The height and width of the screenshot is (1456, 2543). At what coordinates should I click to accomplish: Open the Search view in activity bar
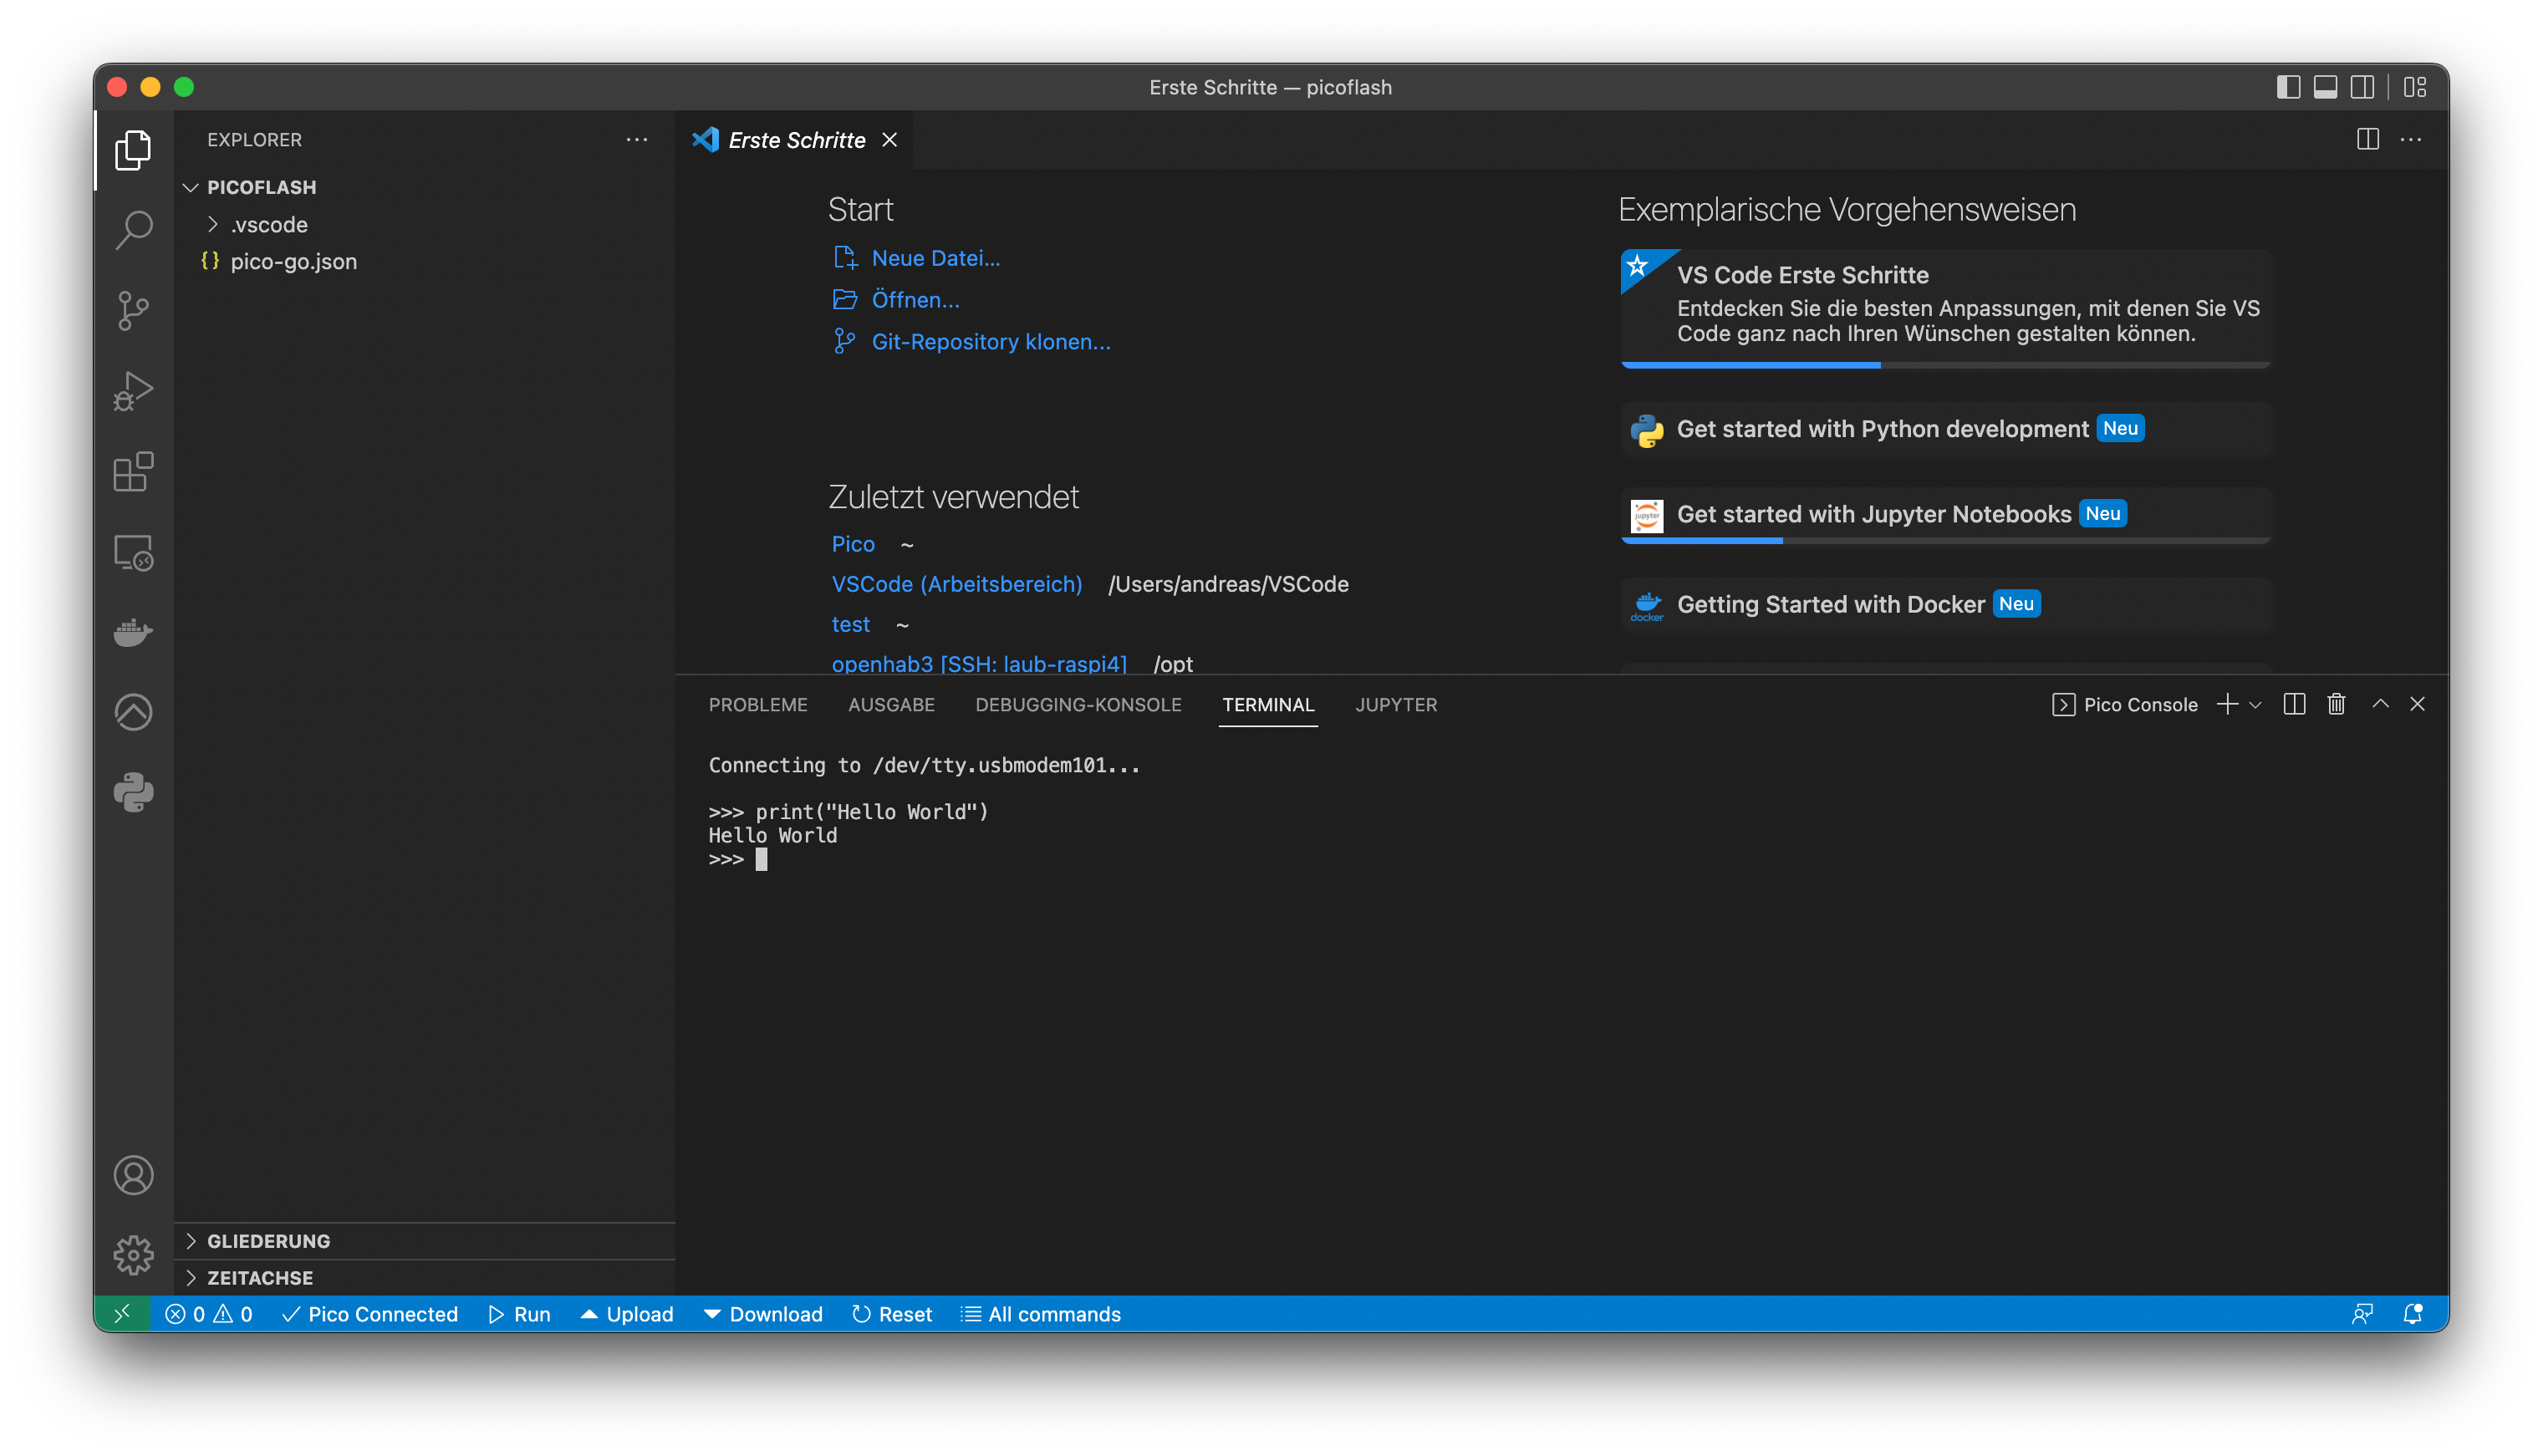(133, 230)
